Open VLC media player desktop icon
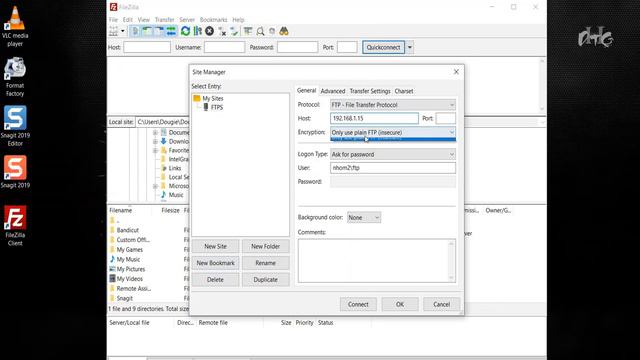 point(15,25)
